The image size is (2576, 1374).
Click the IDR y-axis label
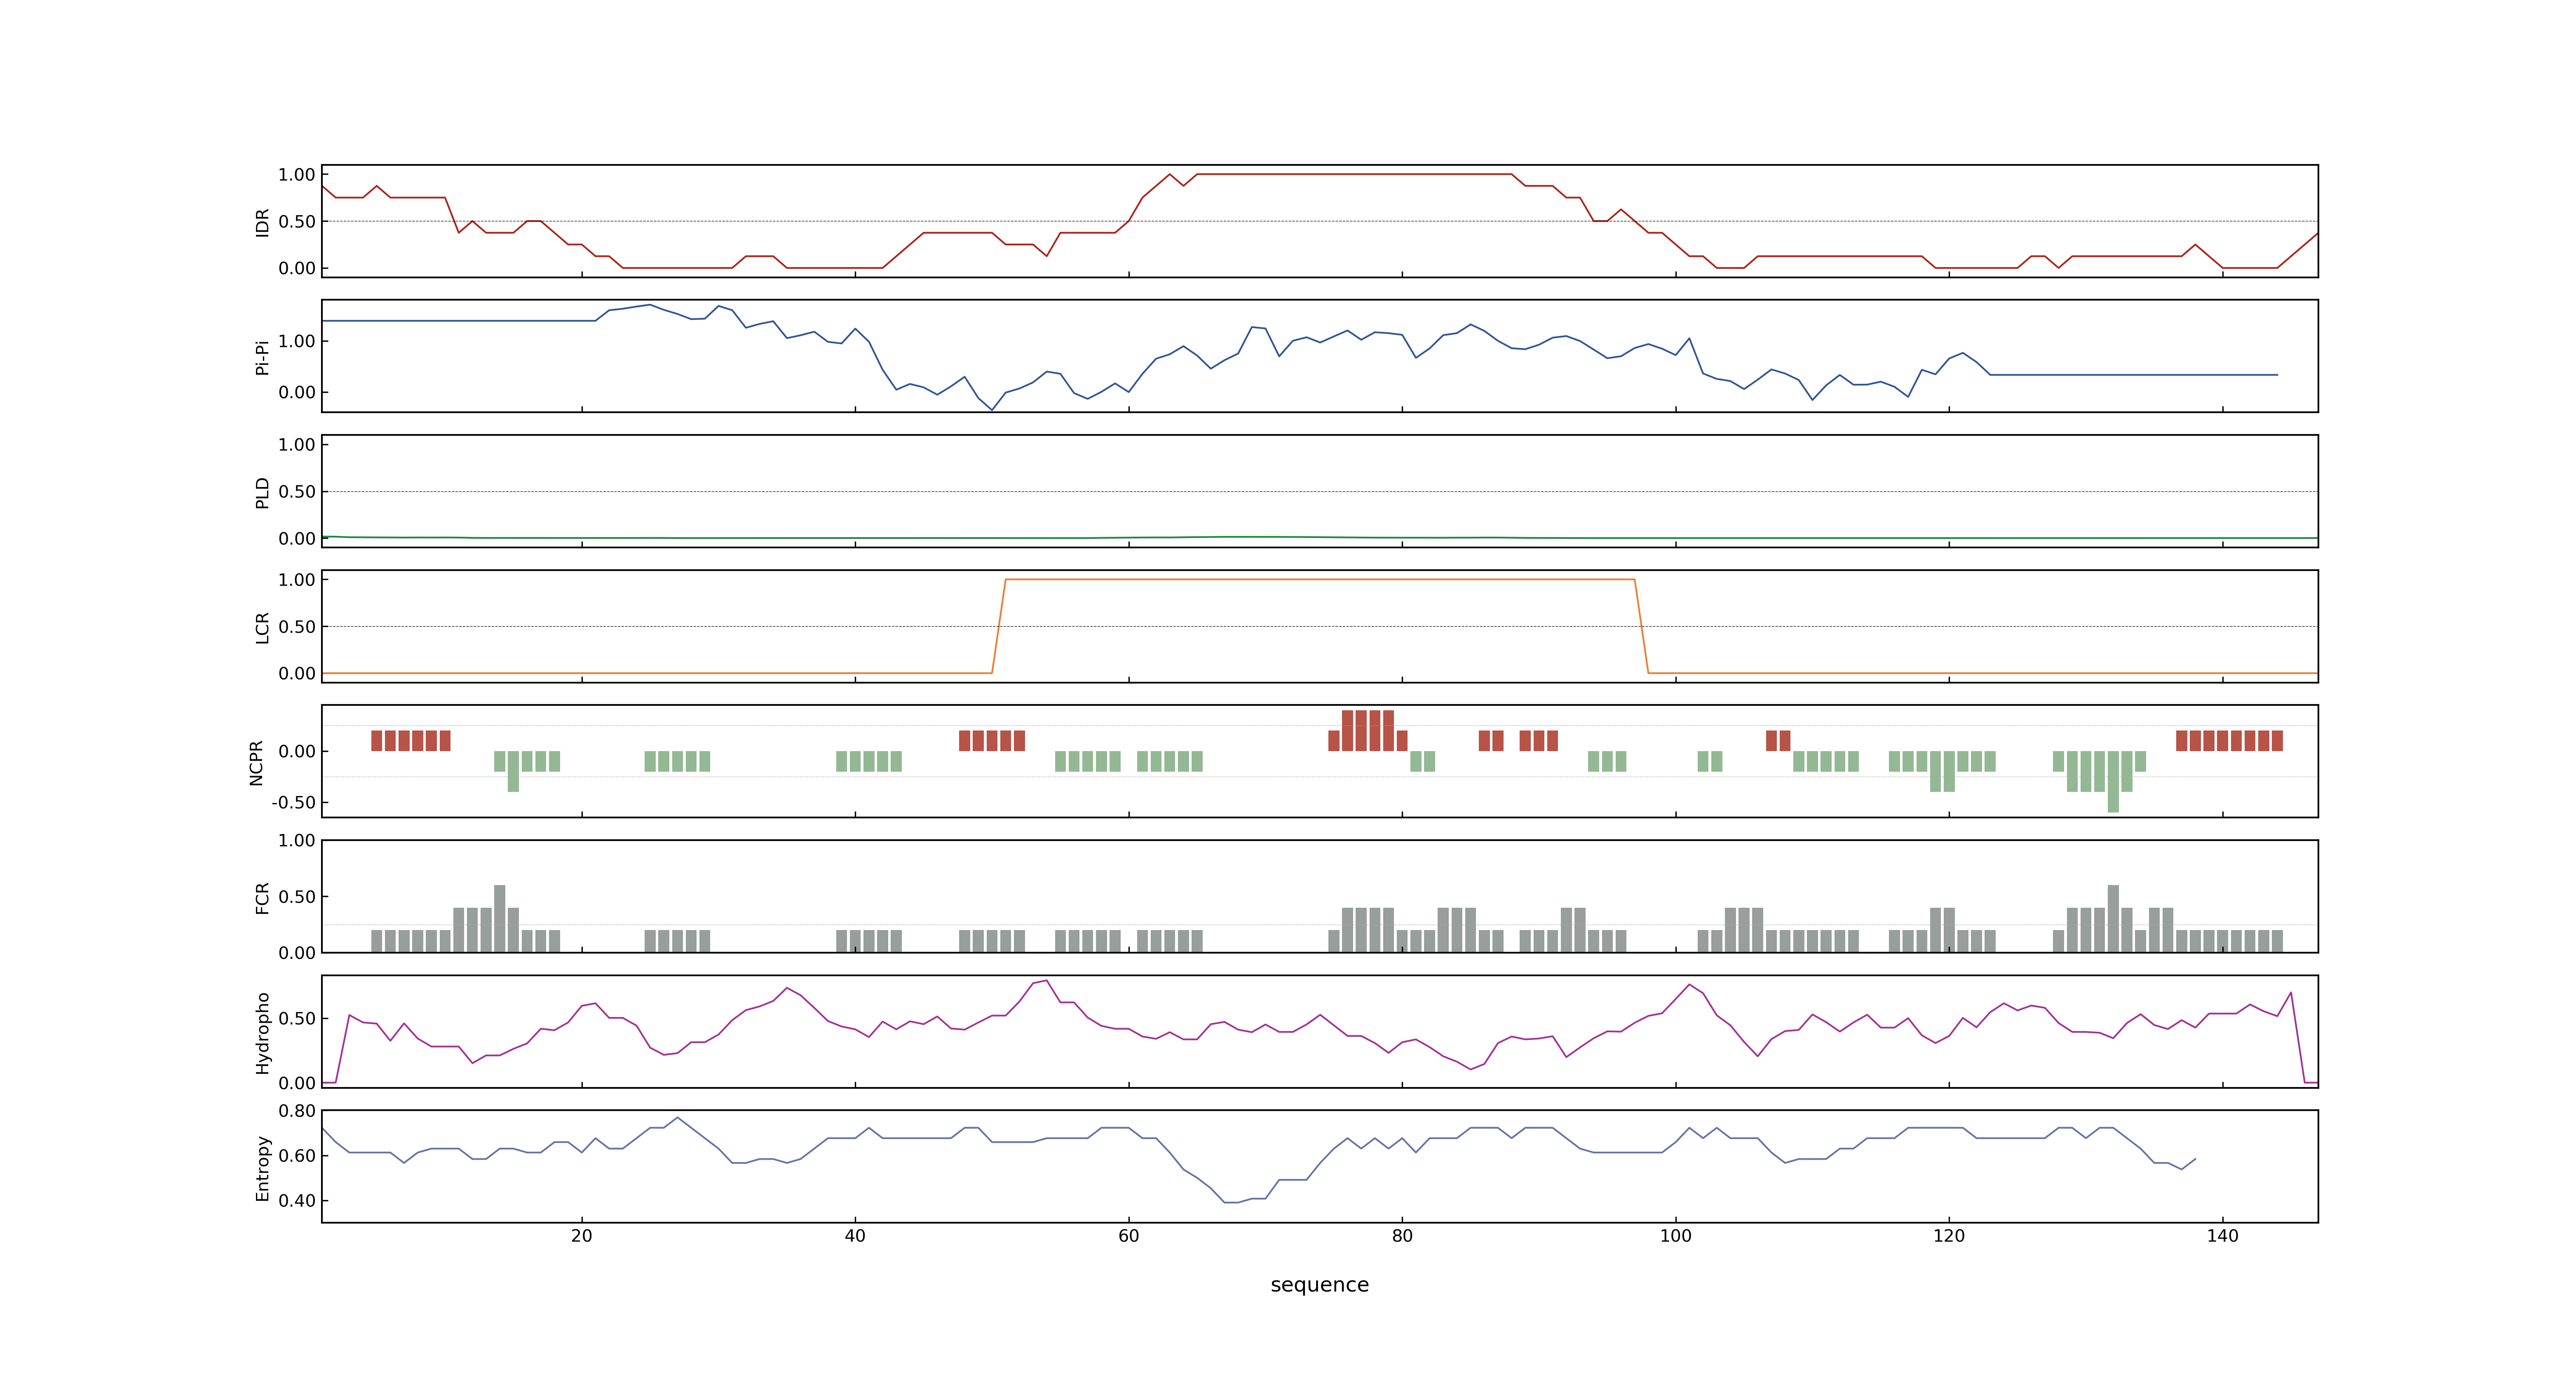pos(262,222)
